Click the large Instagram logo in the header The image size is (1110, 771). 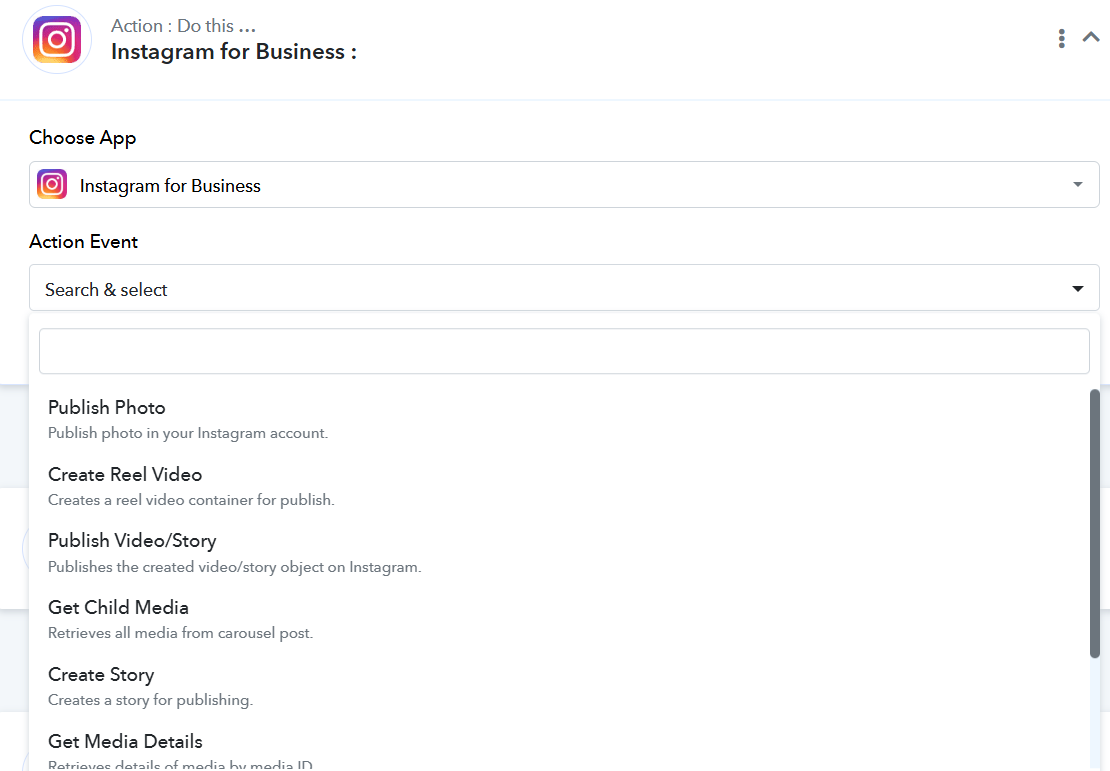tap(57, 40)
